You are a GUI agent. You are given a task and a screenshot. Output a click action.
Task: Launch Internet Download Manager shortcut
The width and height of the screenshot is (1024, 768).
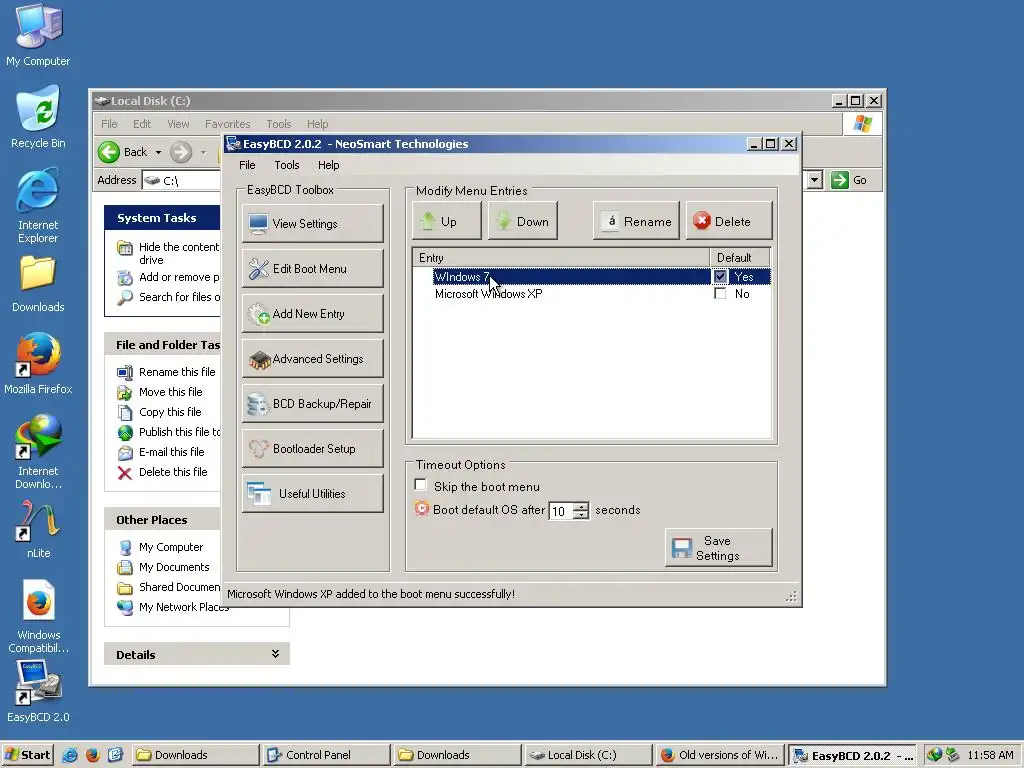click(38, 452)
